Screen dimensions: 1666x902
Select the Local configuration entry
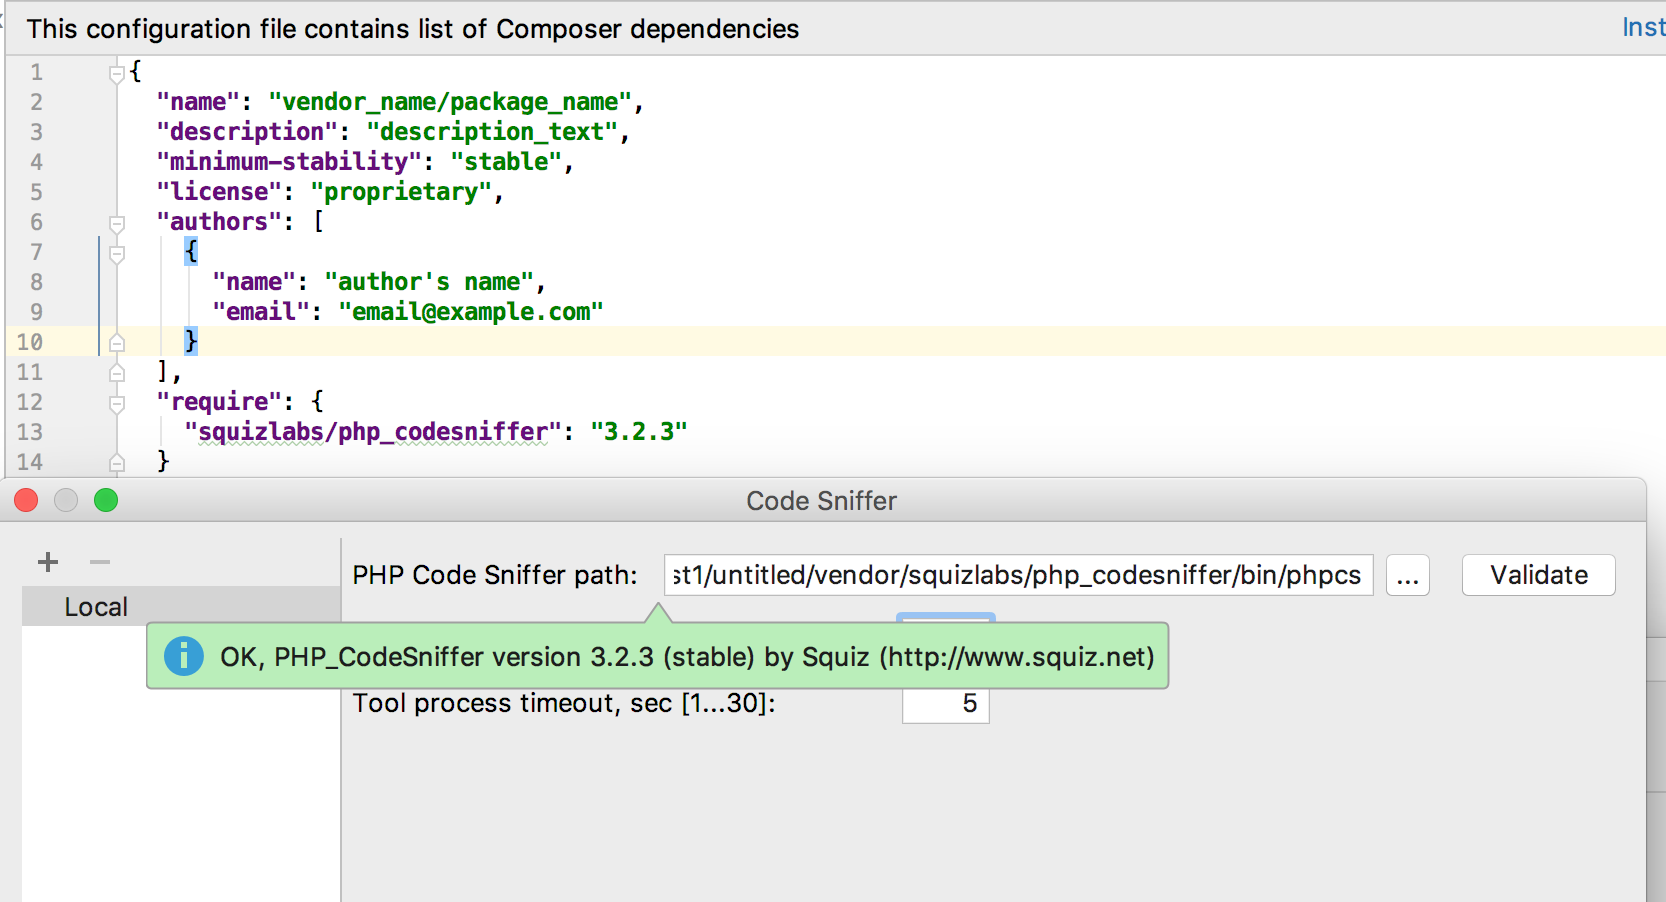pyautogui.click(x=181, y=607)
